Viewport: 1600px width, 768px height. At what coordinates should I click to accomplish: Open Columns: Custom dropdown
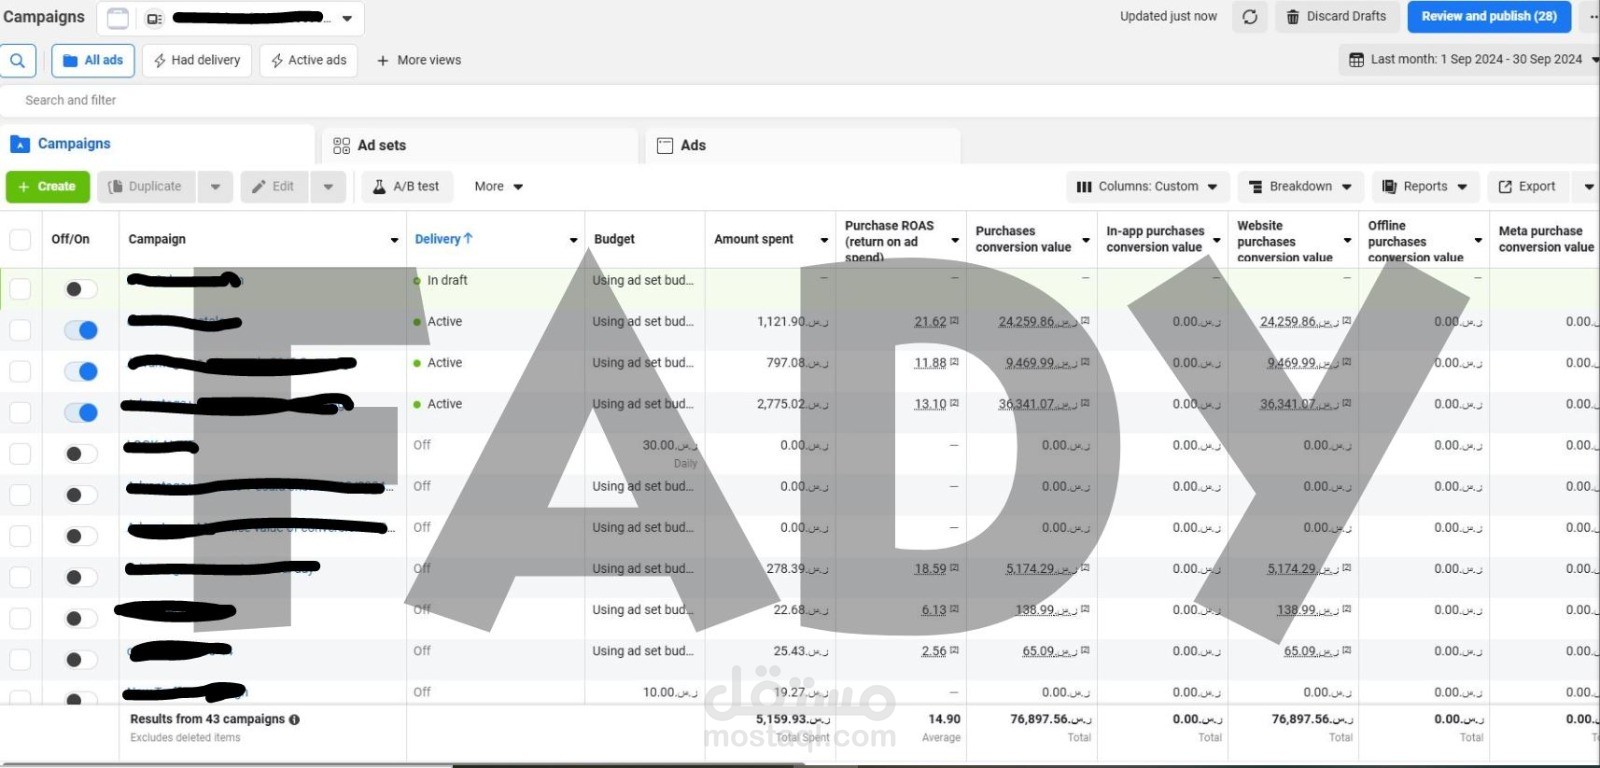[x=1147, y=187]
